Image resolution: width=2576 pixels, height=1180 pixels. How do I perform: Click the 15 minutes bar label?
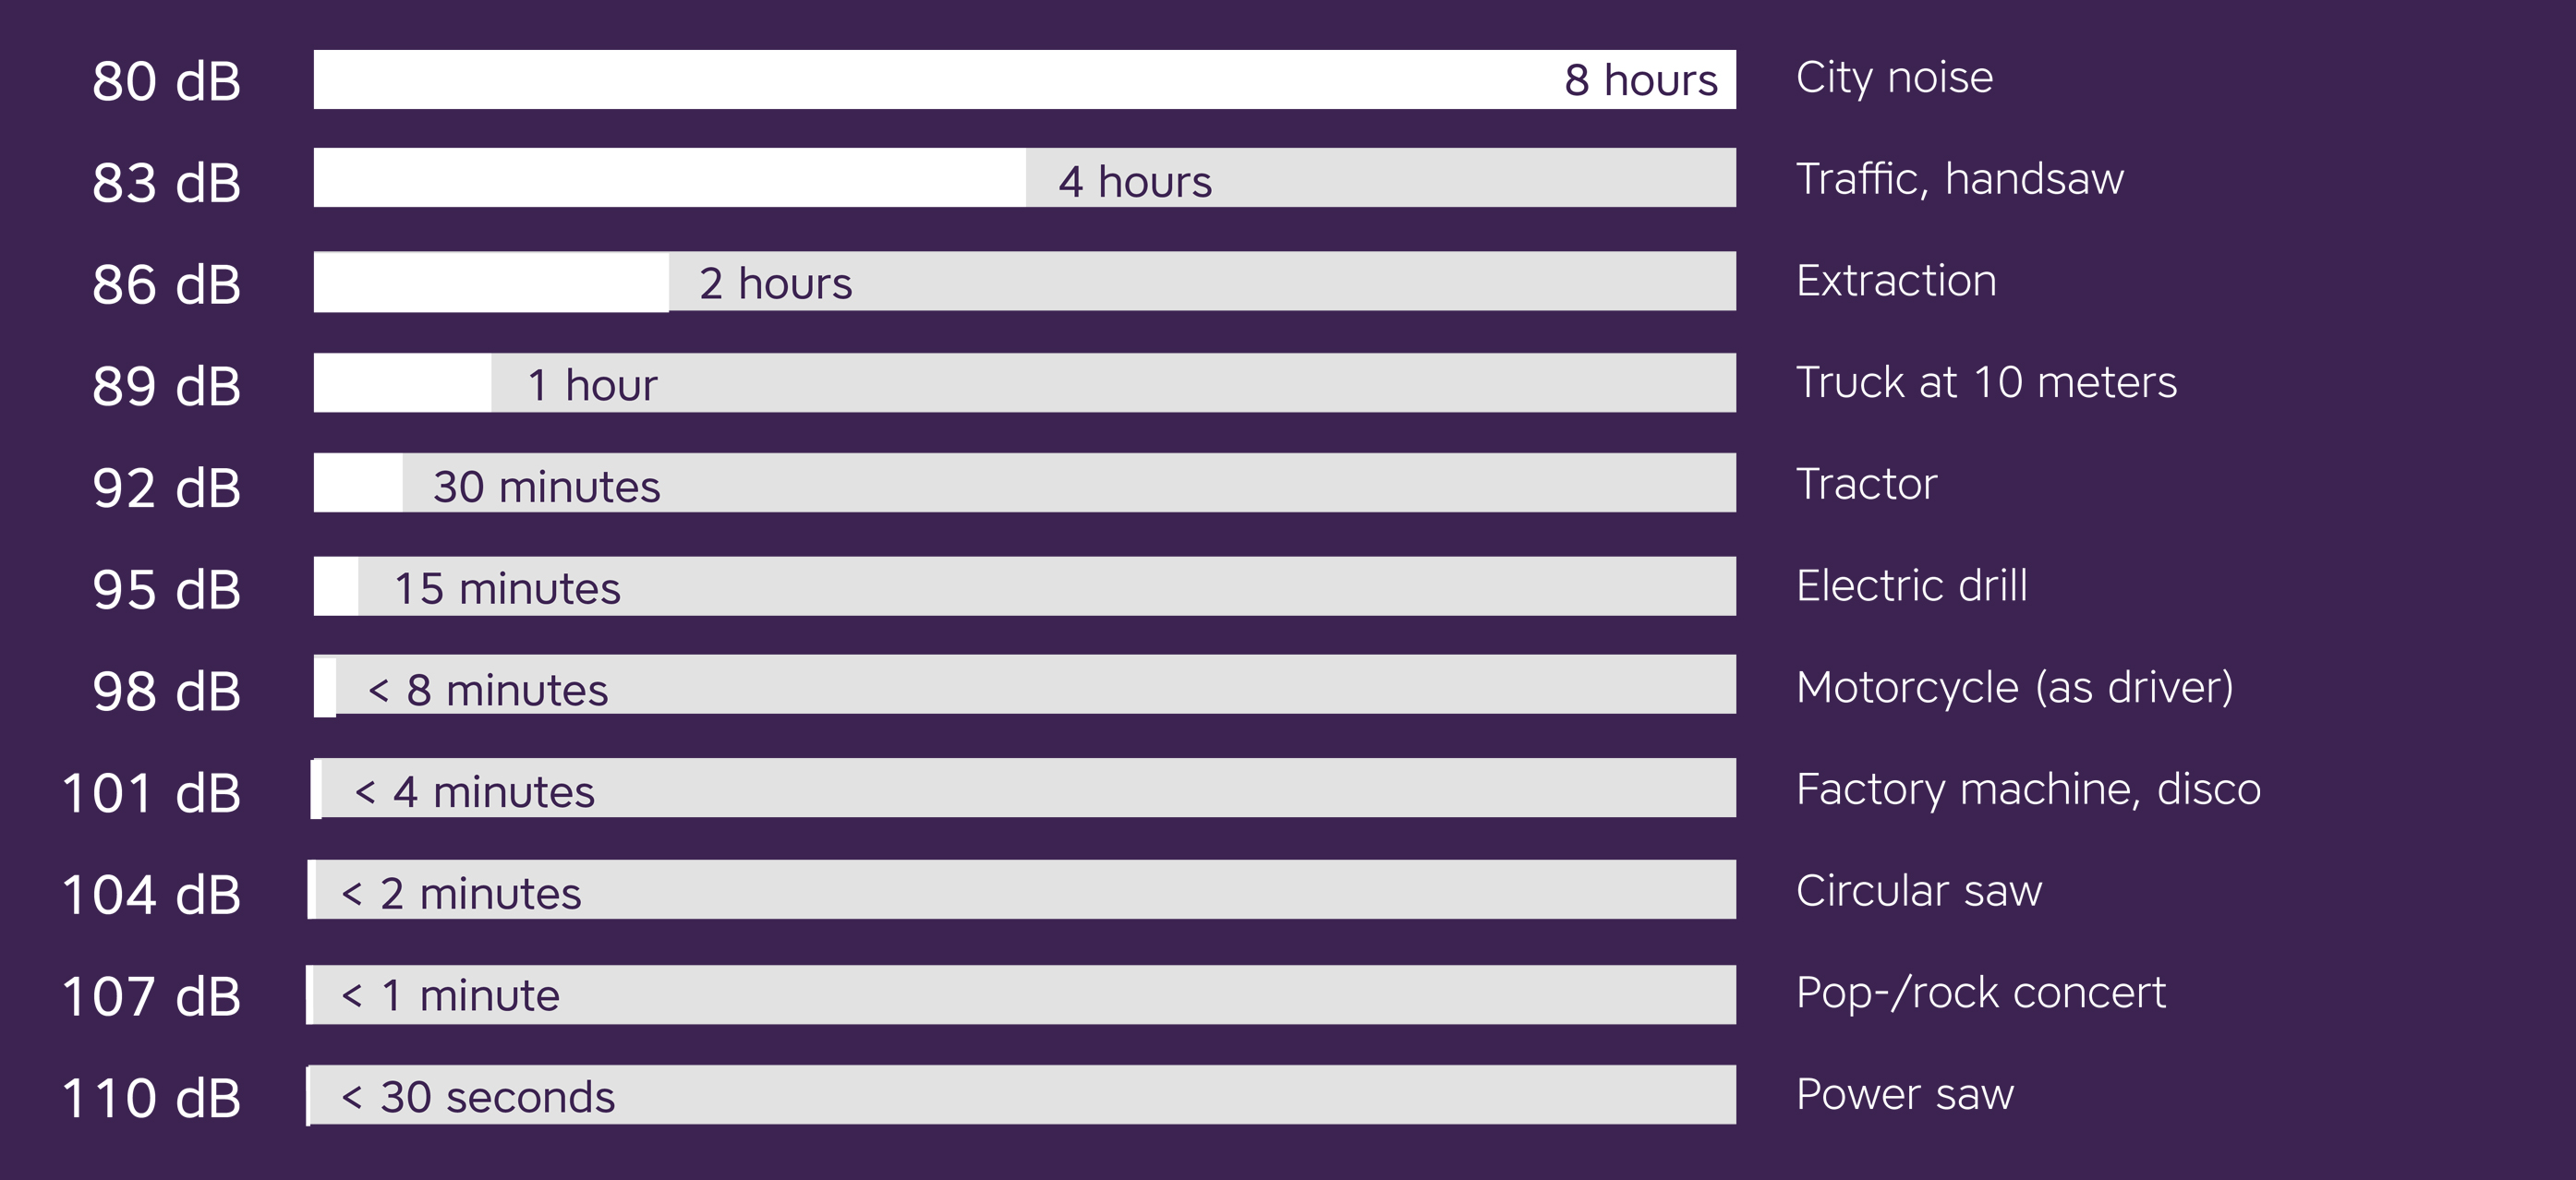(507, 589)
